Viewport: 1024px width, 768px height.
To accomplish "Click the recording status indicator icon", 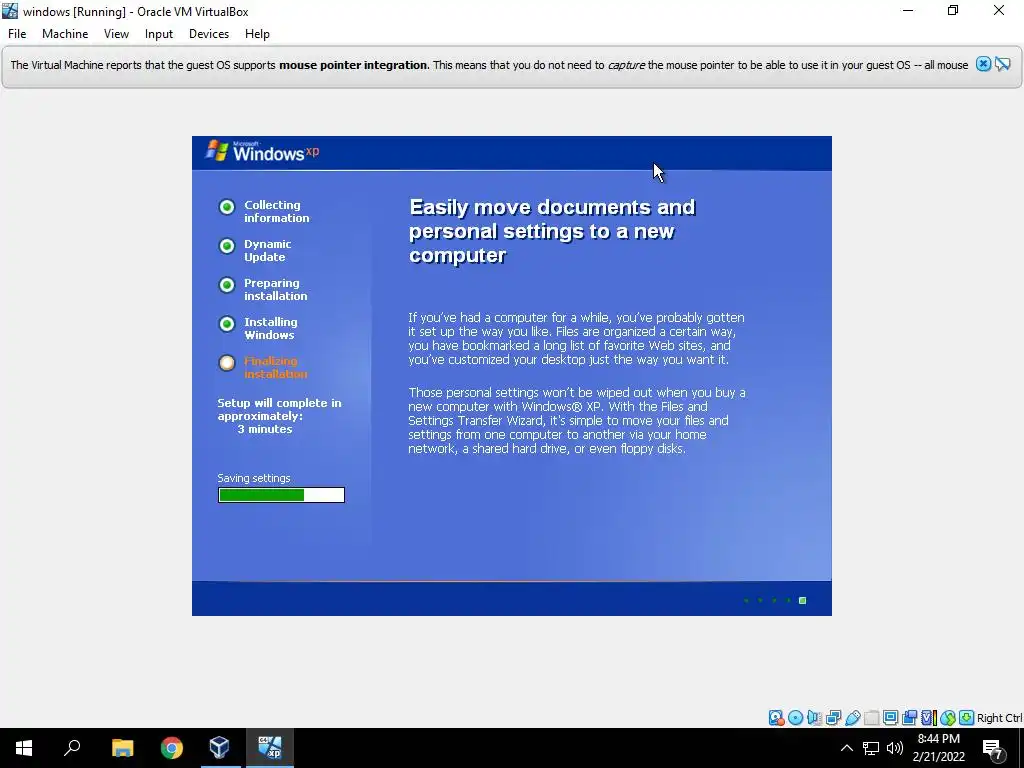I will 909,718.
